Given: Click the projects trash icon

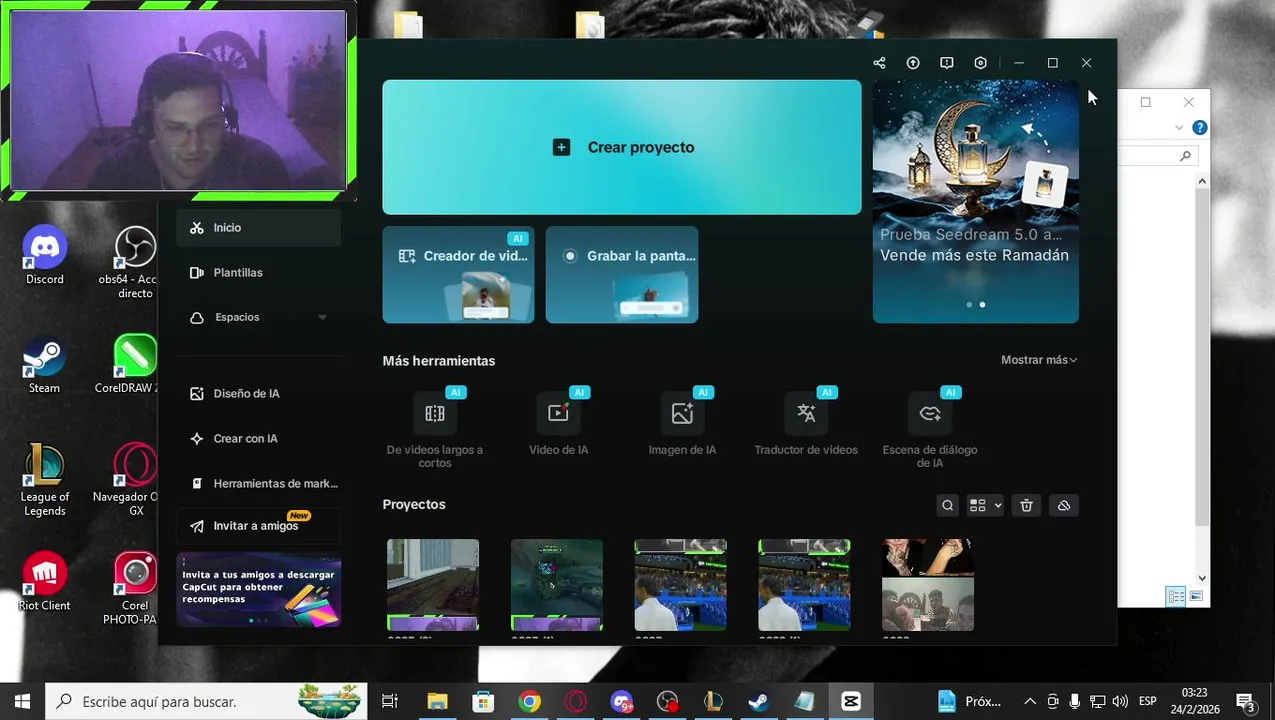Looking at the screenshot, I should pyautogui.click(x=1026, y=506).
